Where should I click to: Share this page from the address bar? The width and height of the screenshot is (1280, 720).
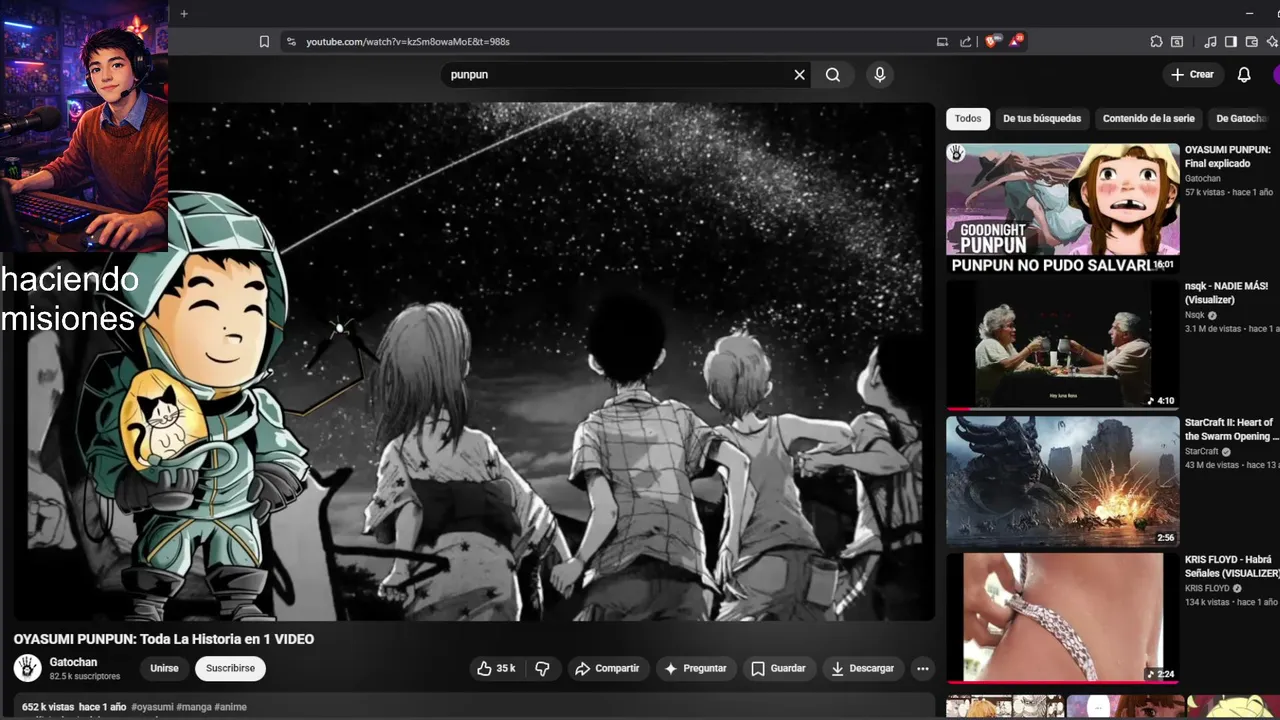tap(966, 42)
